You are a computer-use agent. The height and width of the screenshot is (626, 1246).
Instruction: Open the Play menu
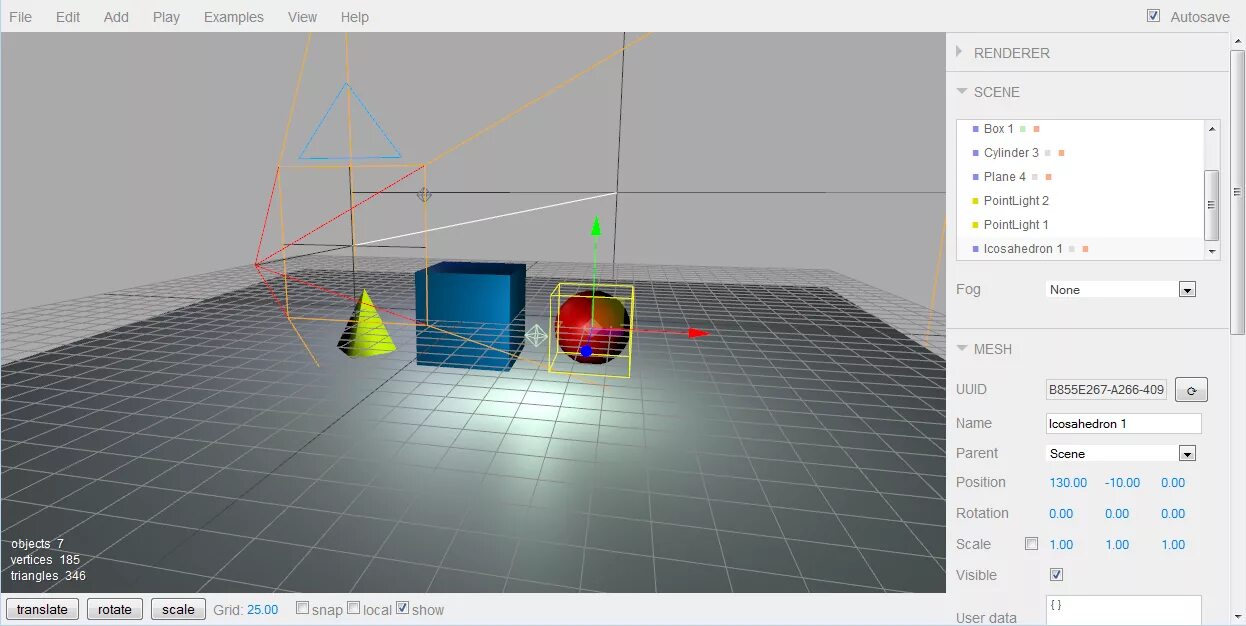tap(167, 17)
